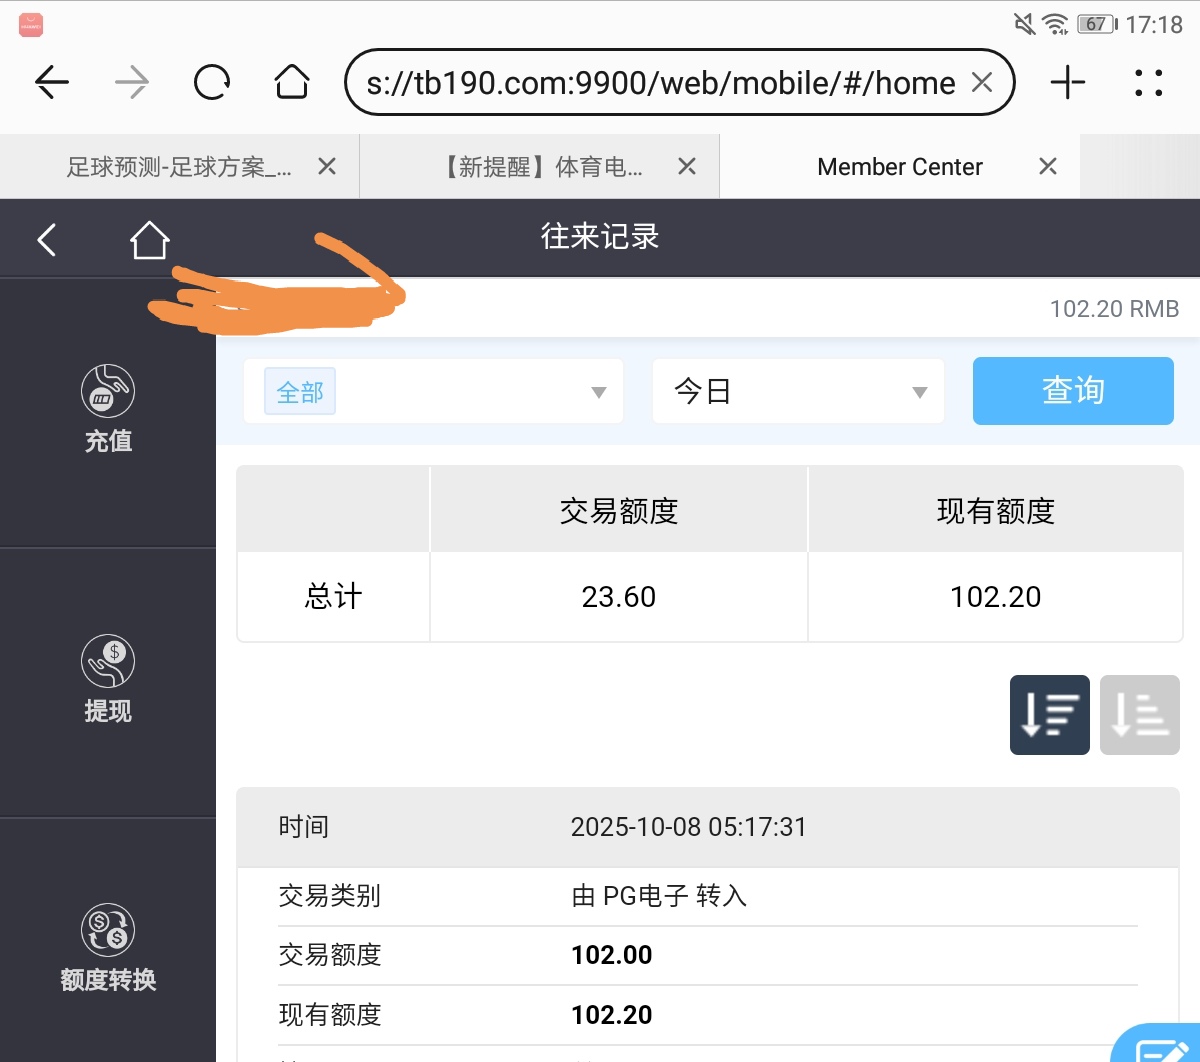Screen dimensions: 1200x1062
Task: Open the 今日 date range dropdown
Action: click(x=798, y=392)
